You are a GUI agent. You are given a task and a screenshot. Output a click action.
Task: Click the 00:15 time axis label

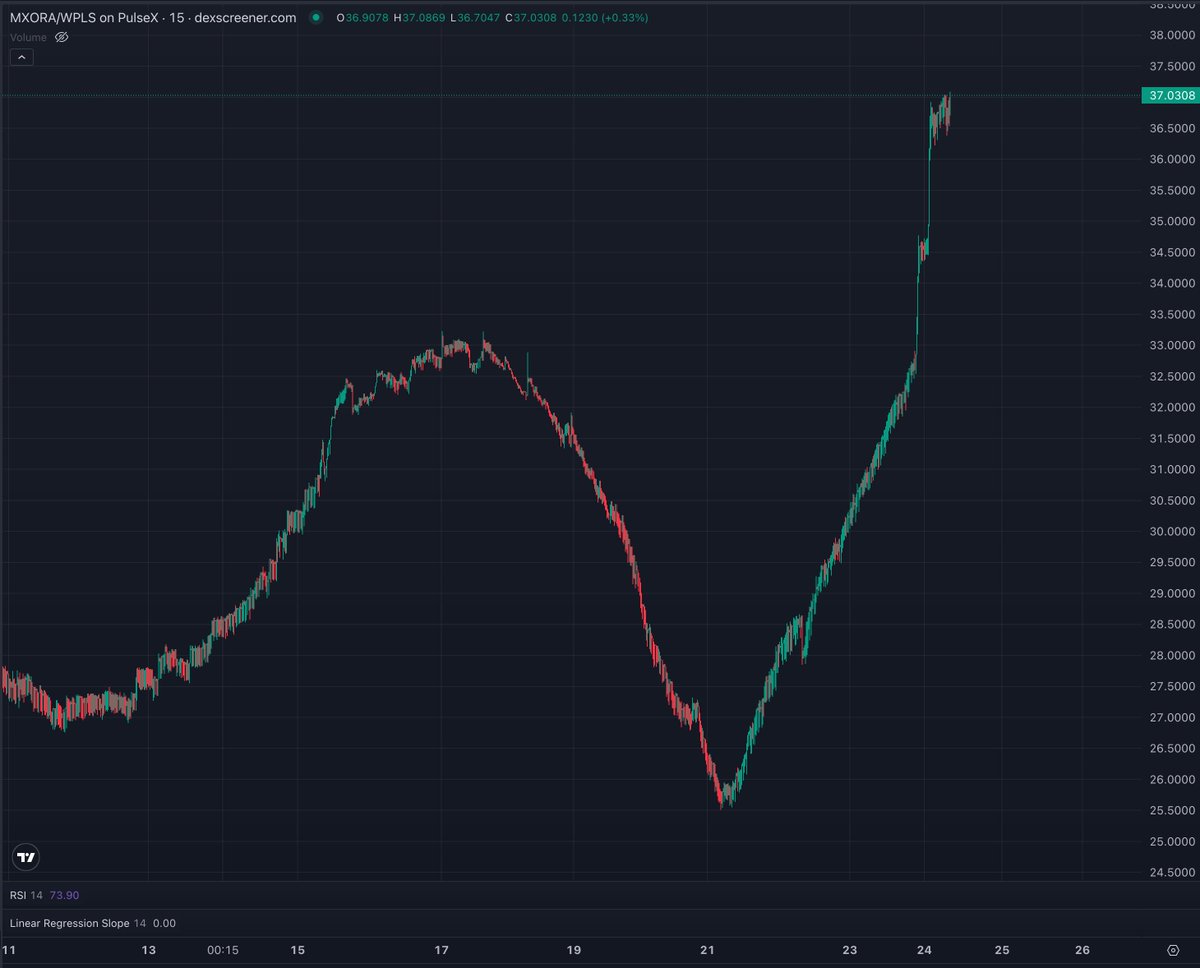[223, 950]
